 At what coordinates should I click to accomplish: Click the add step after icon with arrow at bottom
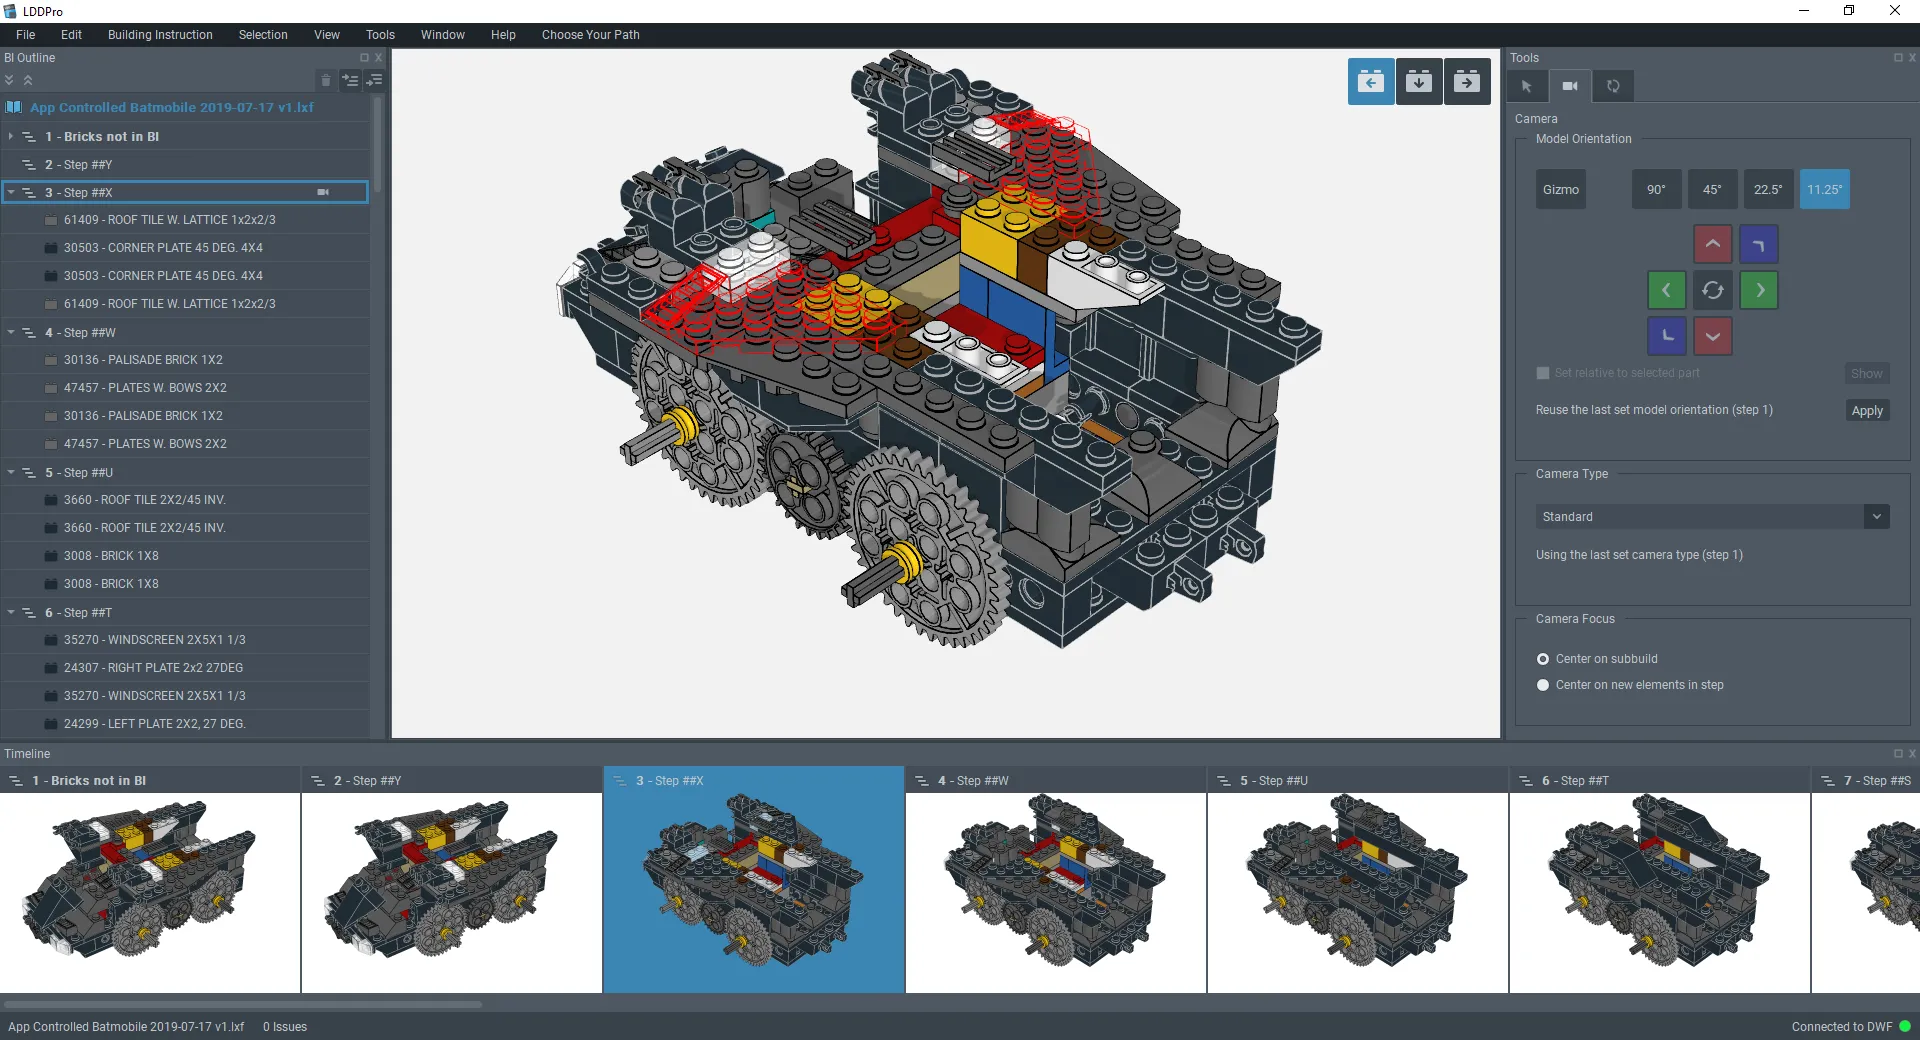coord(375,80)
